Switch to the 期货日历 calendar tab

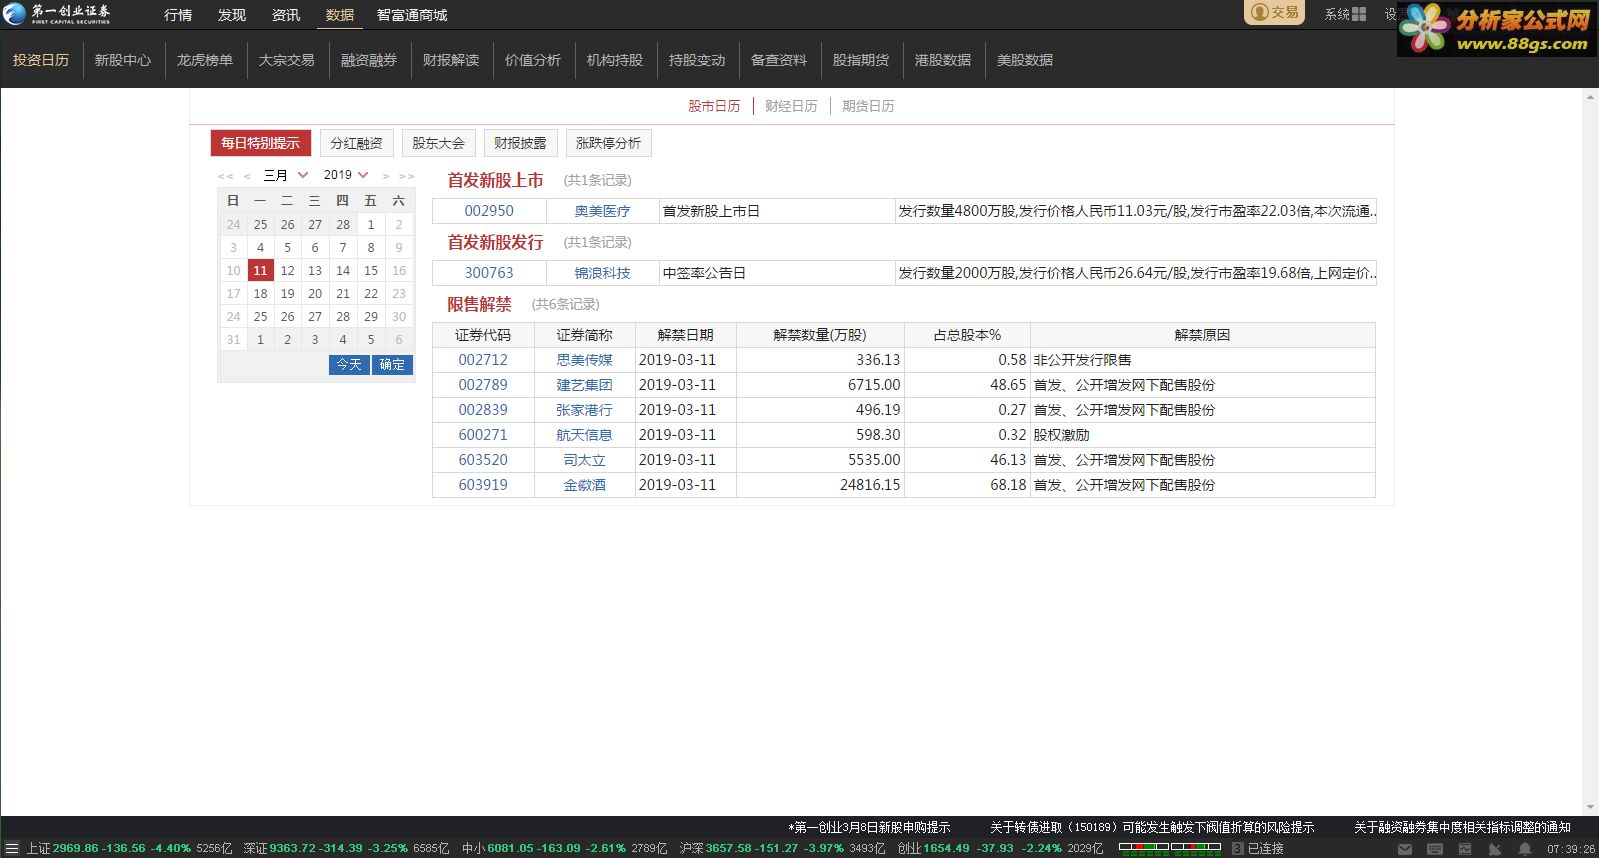(868, 106)
